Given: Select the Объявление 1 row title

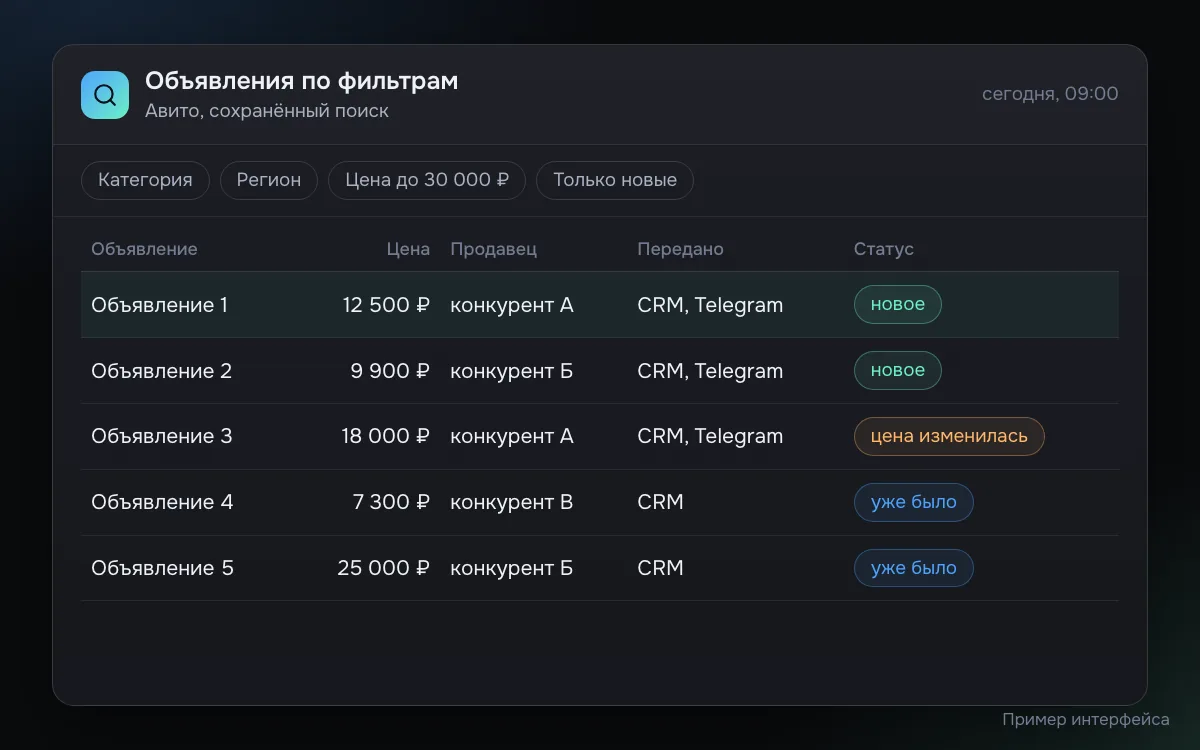Looking at the screenshot, I should (x=160, y=305).
